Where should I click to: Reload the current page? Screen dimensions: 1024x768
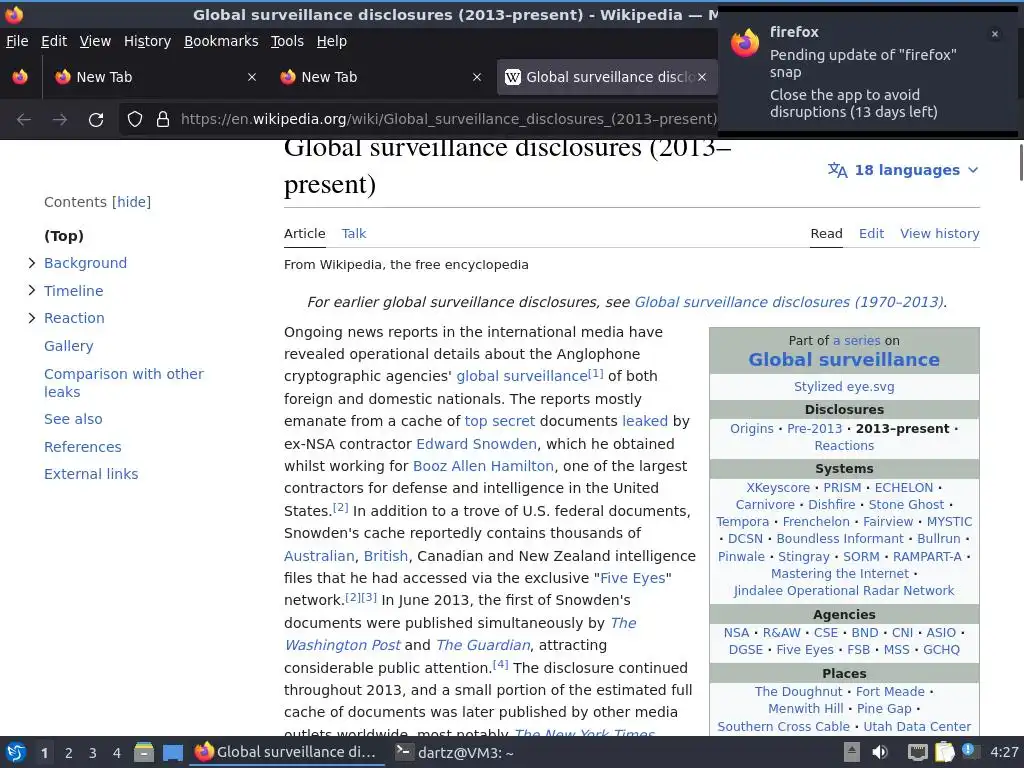click(x=96, y=120)
